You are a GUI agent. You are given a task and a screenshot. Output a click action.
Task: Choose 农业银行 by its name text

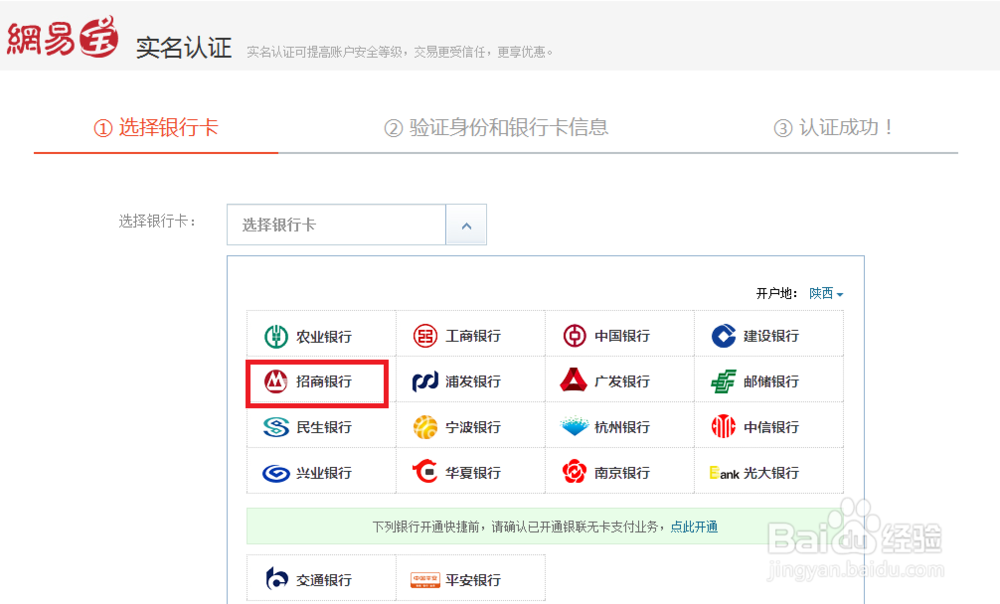click(323, 336)
